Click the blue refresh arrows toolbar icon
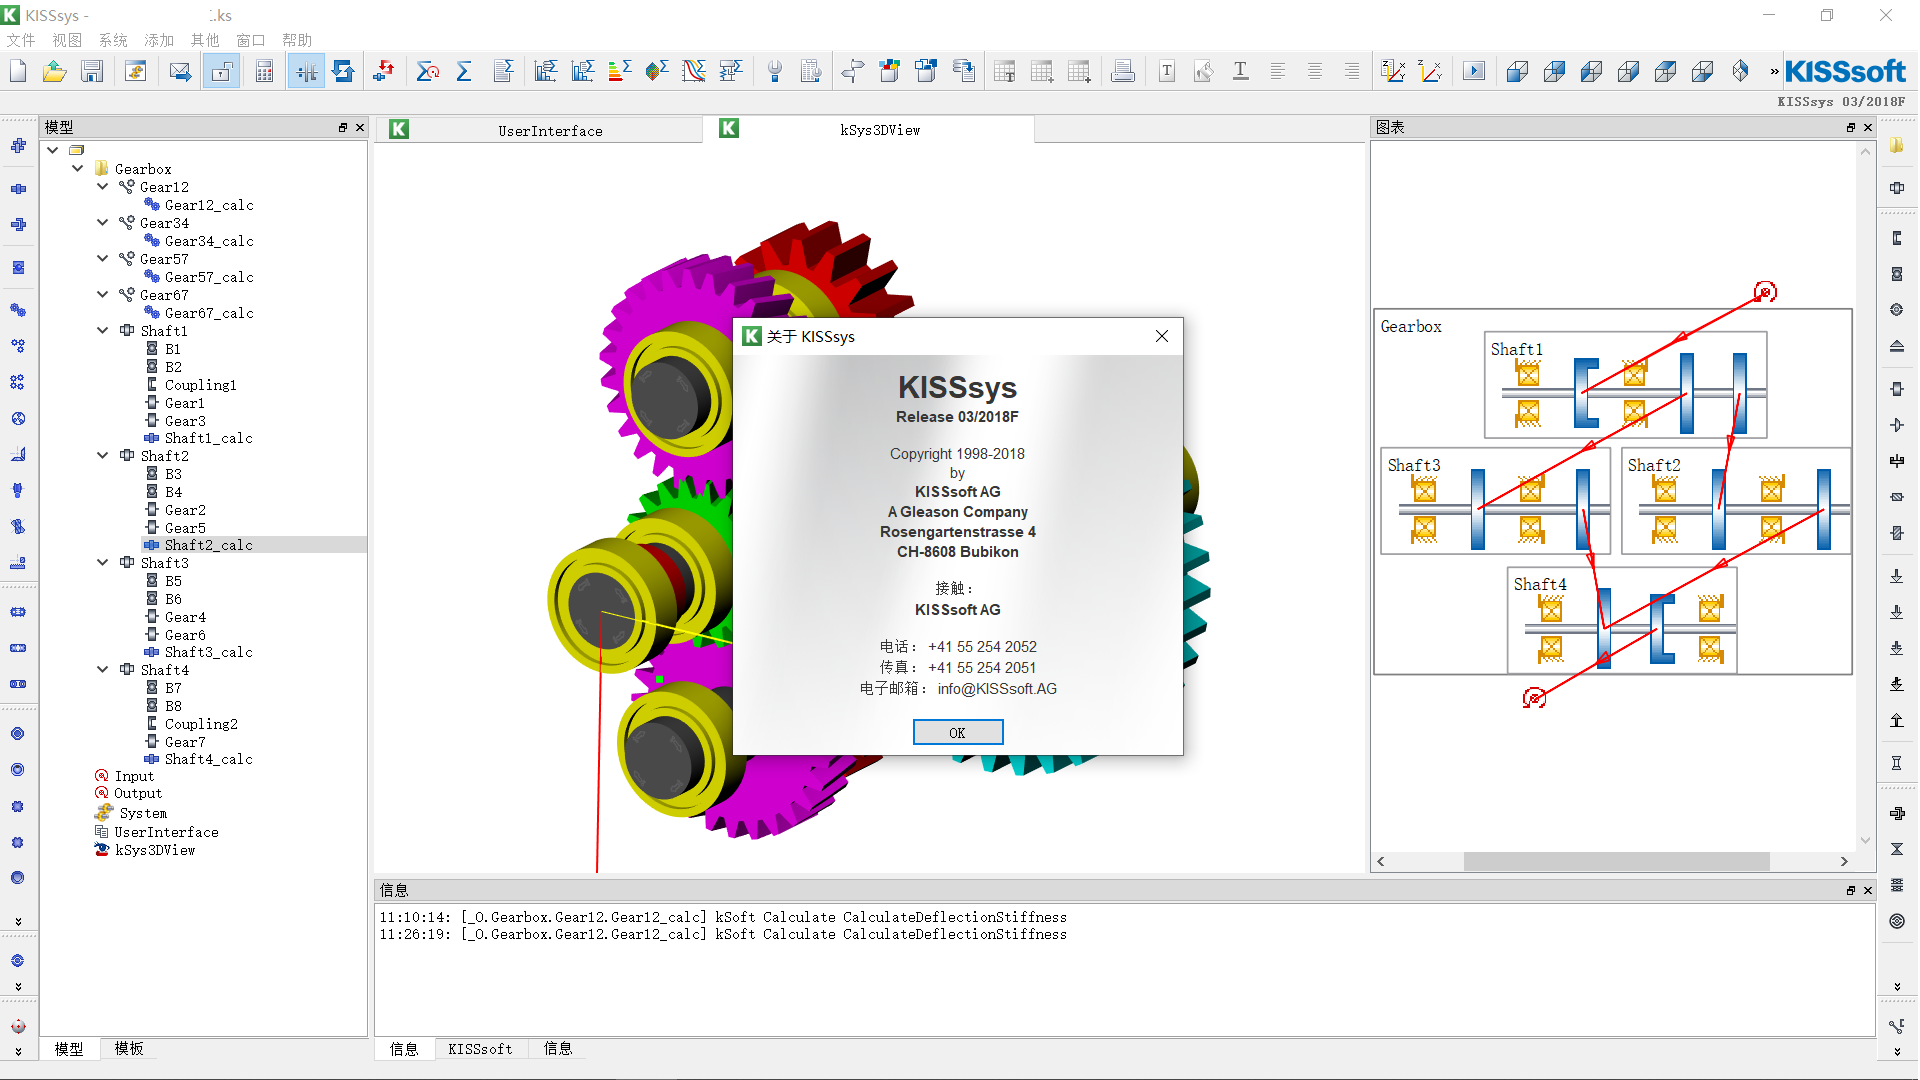This screenshot has width=1920, height=1080. [343, 71]
